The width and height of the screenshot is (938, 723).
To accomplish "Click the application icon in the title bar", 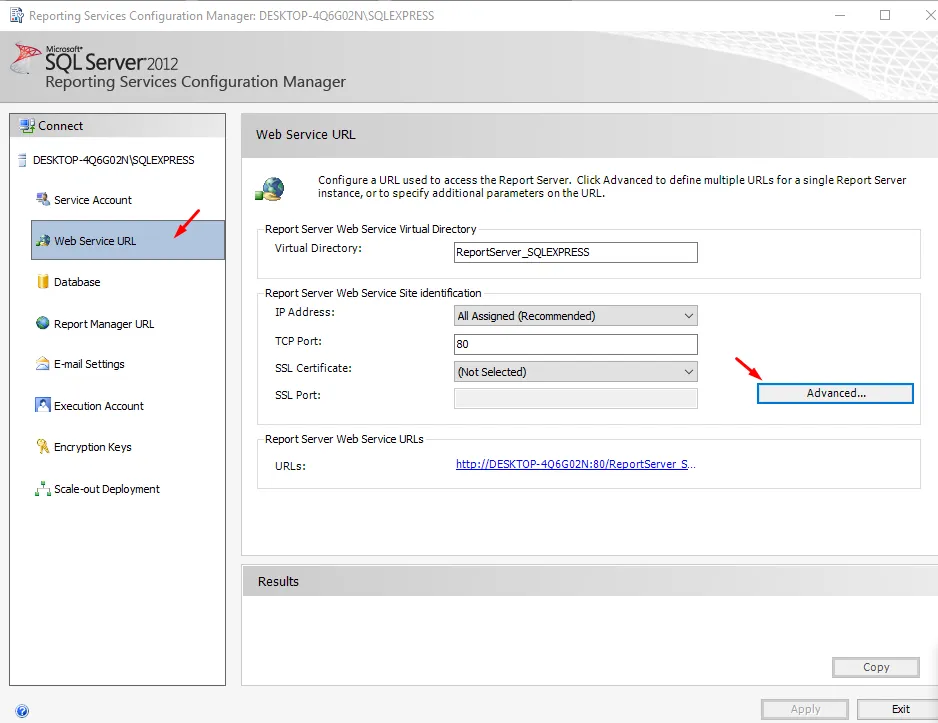I will [17, 15].
